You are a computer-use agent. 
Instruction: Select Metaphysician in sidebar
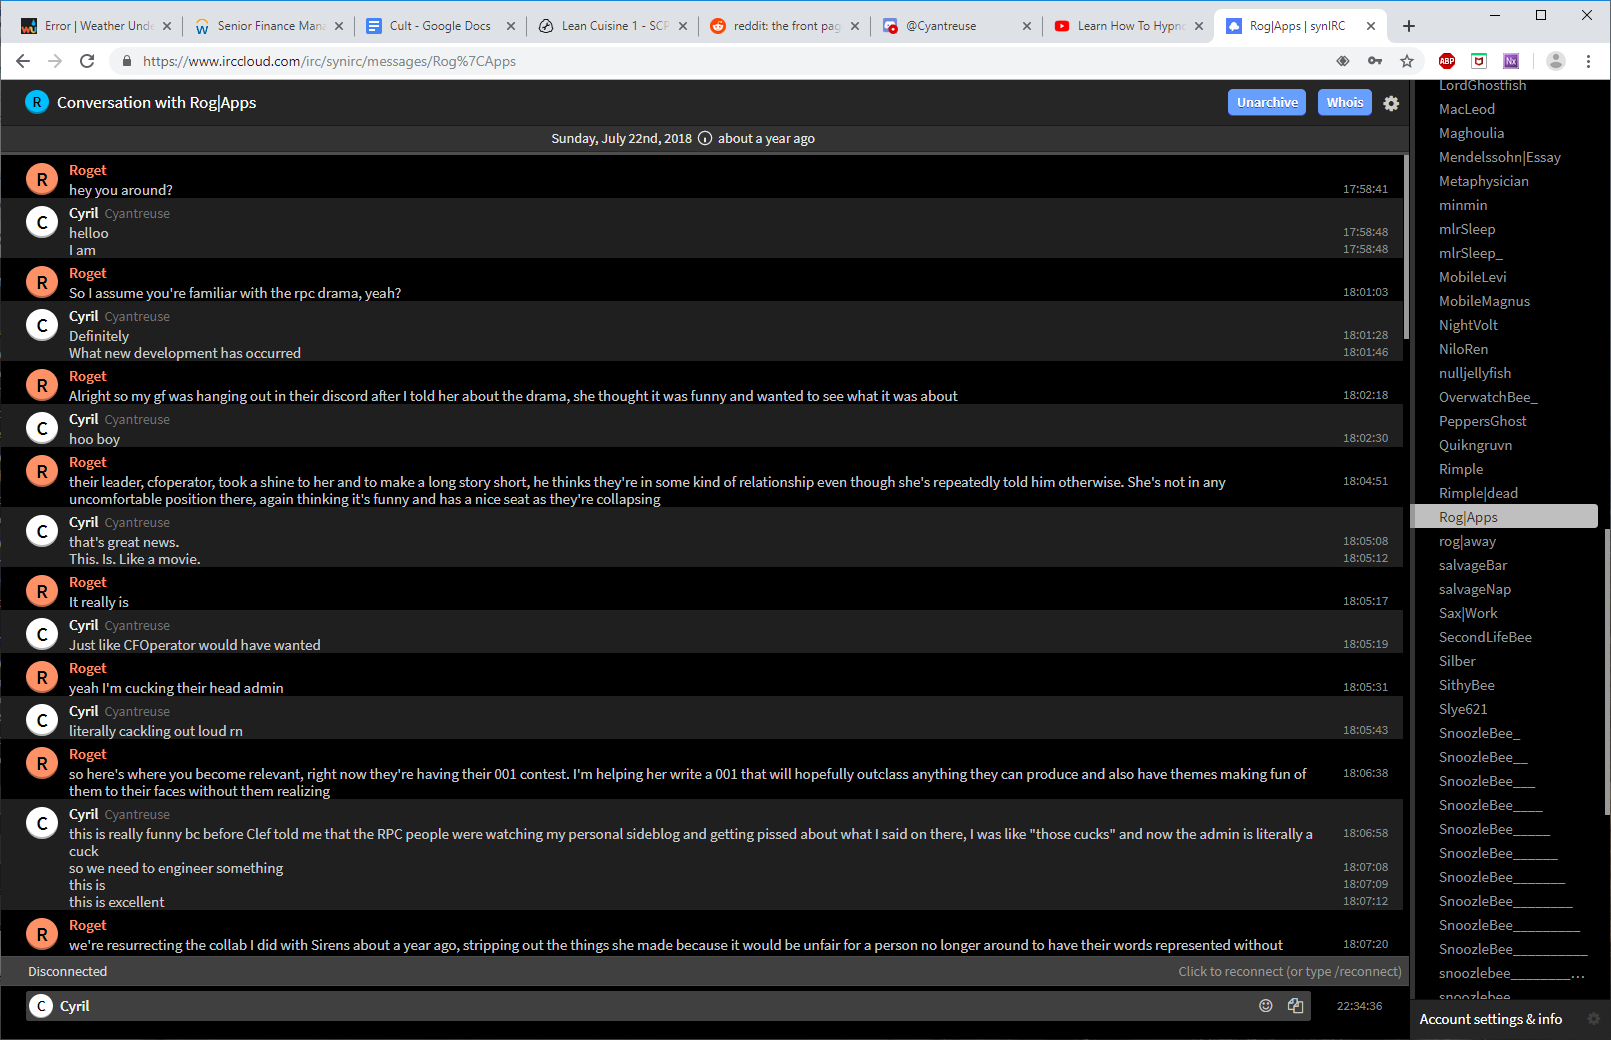pyautogui.click(x=1483, y=181)
